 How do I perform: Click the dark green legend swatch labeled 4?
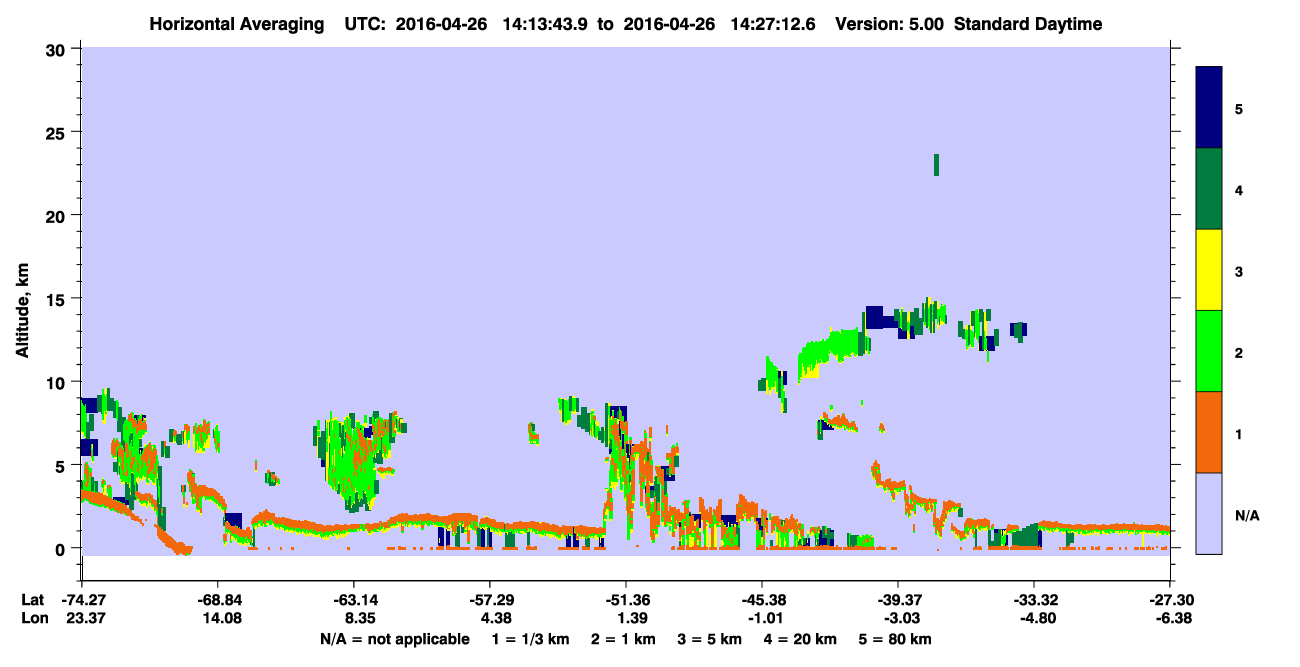(1209, 189)
